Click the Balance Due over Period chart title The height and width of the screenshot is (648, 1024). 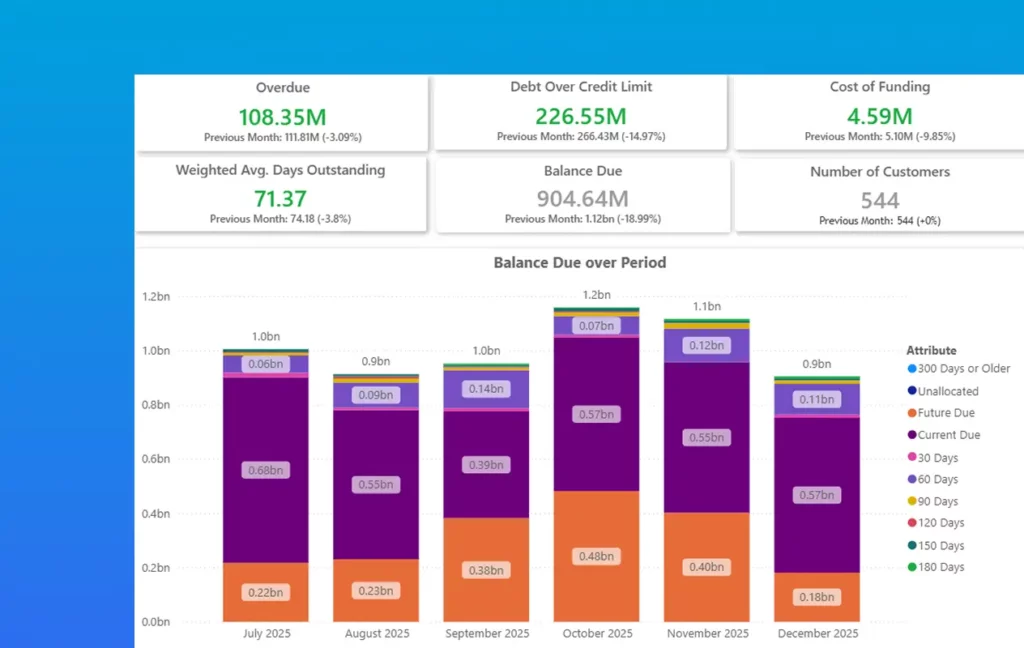point(580,263)
